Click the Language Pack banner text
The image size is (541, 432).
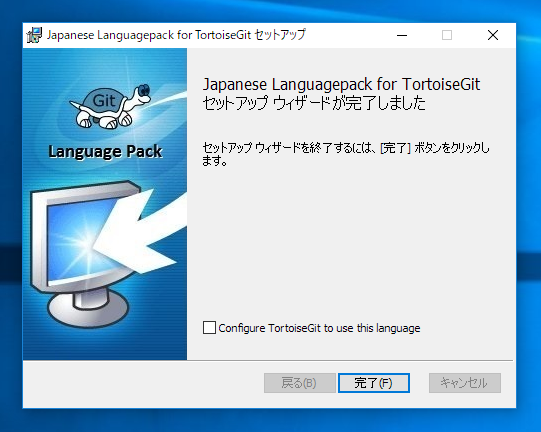(x=105, y=151)
